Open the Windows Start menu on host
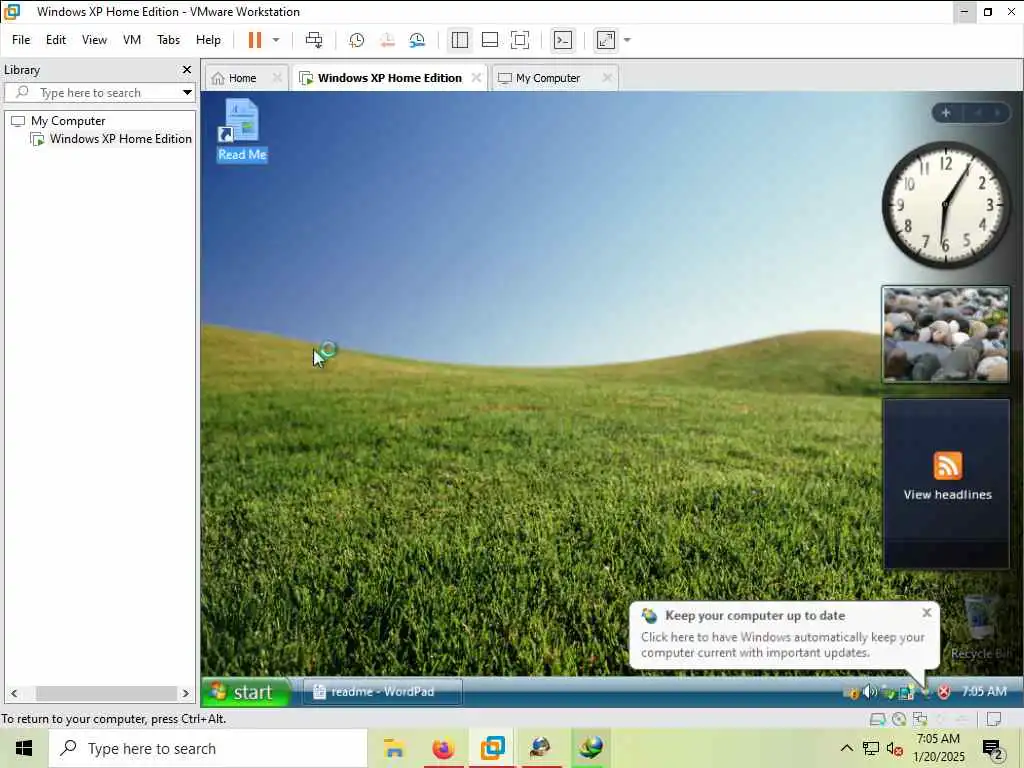Viewport: 1024px width, 768px height. [x=24, y=748]
